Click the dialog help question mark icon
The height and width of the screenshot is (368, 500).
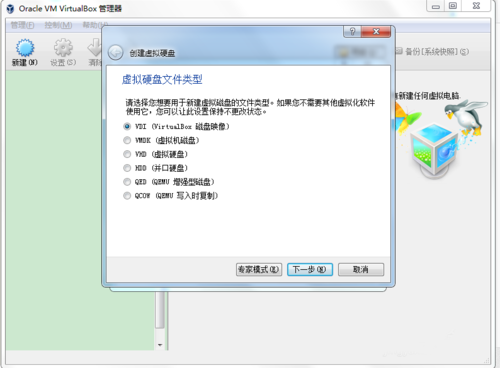(352, 32)
